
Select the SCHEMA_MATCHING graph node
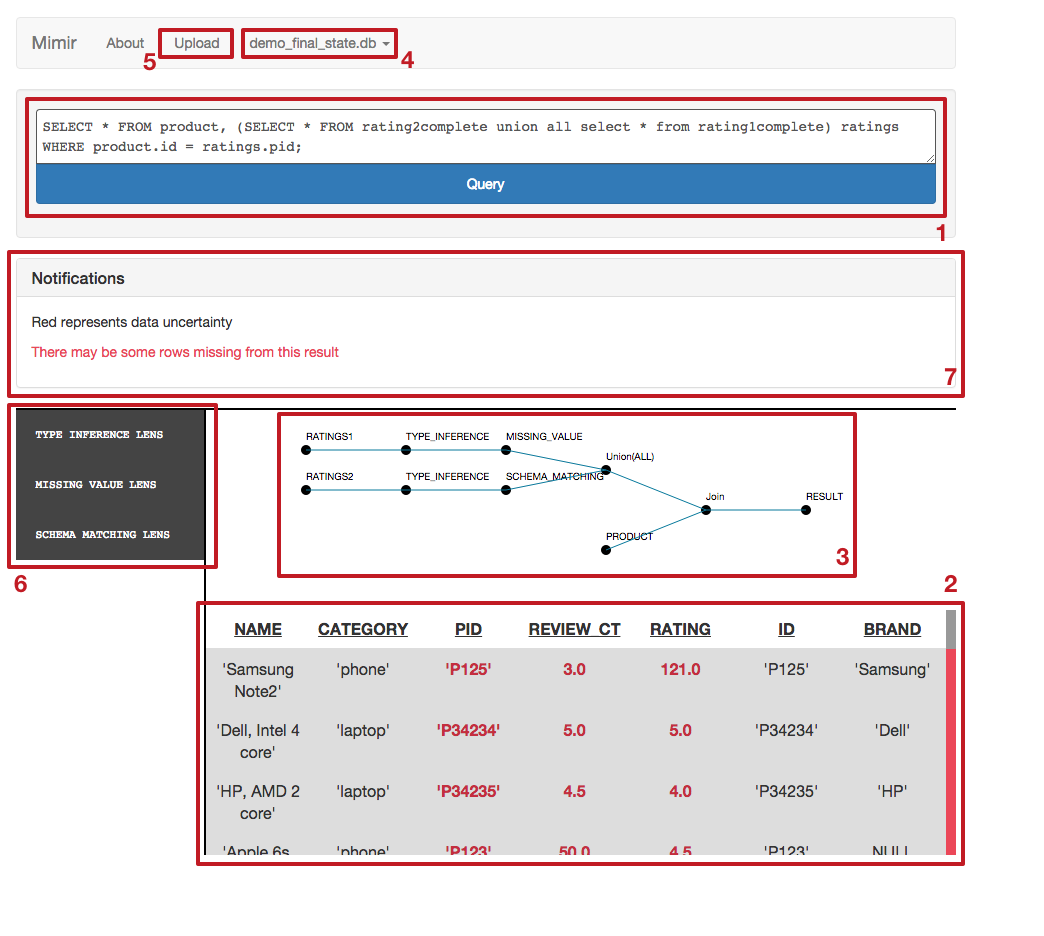pos(506,490)
